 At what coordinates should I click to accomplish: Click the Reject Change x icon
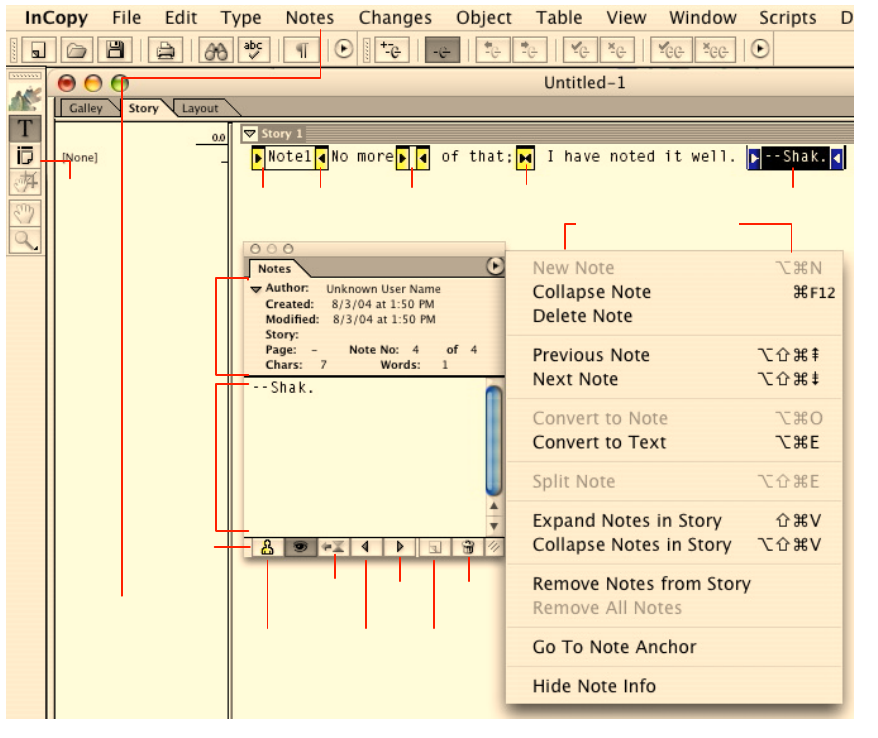pos(617,50)
